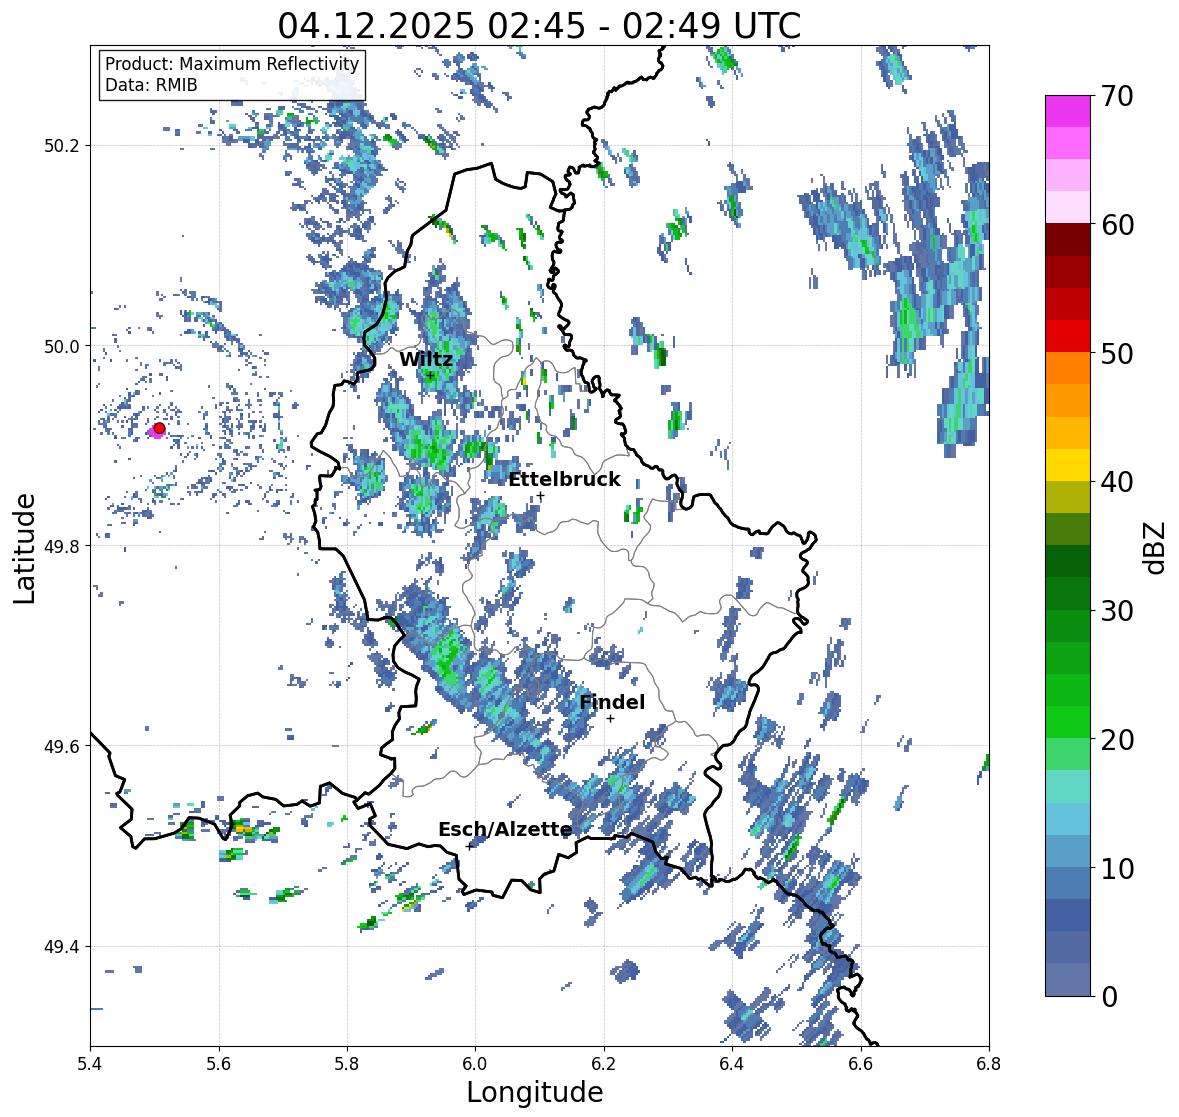Click the plus marker below Esch/Alzette
This screenshot has height=1117, width=1179.
click(x=469, y=846)
